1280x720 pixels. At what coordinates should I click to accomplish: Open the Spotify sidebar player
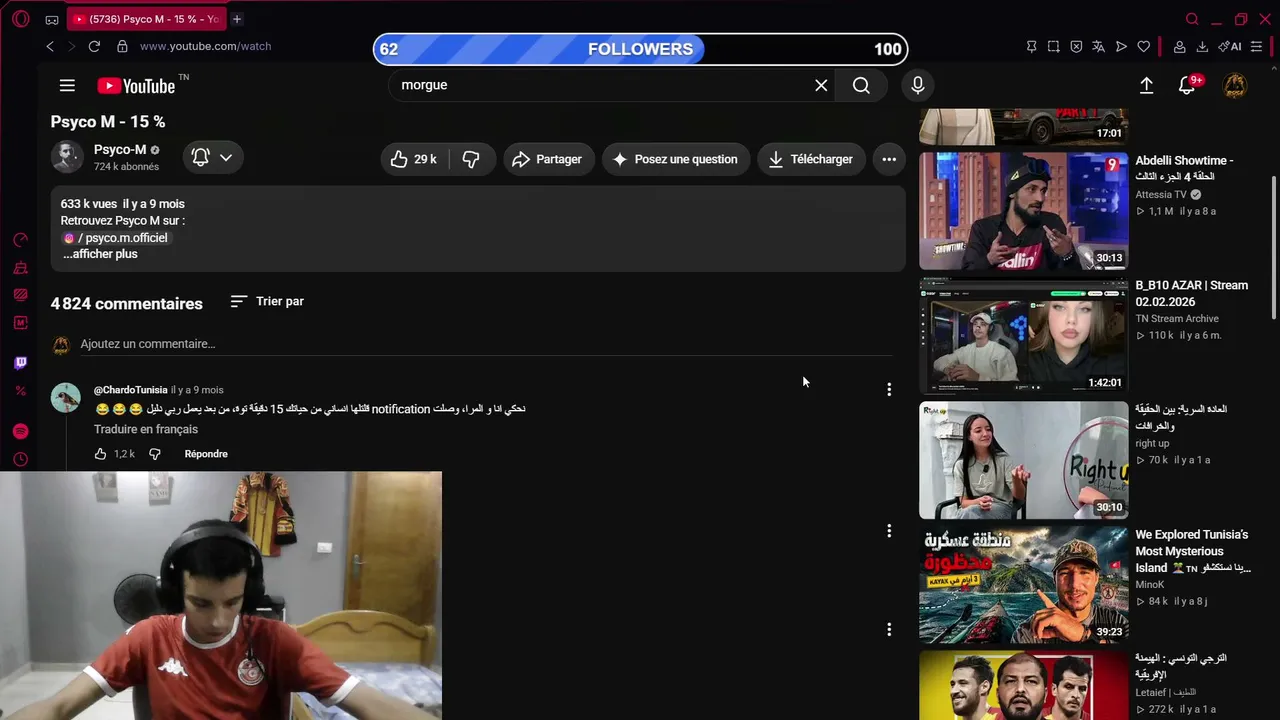point(20,431)
